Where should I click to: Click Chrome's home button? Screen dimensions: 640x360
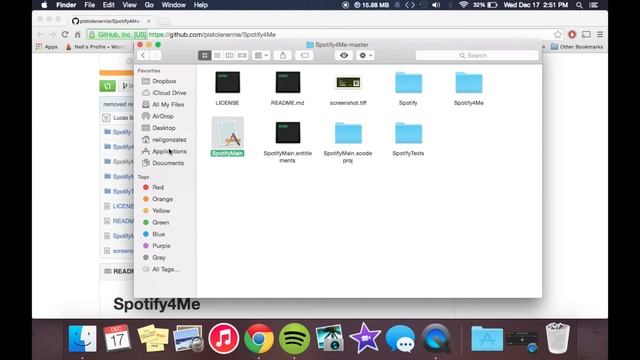tap(78, 35)
